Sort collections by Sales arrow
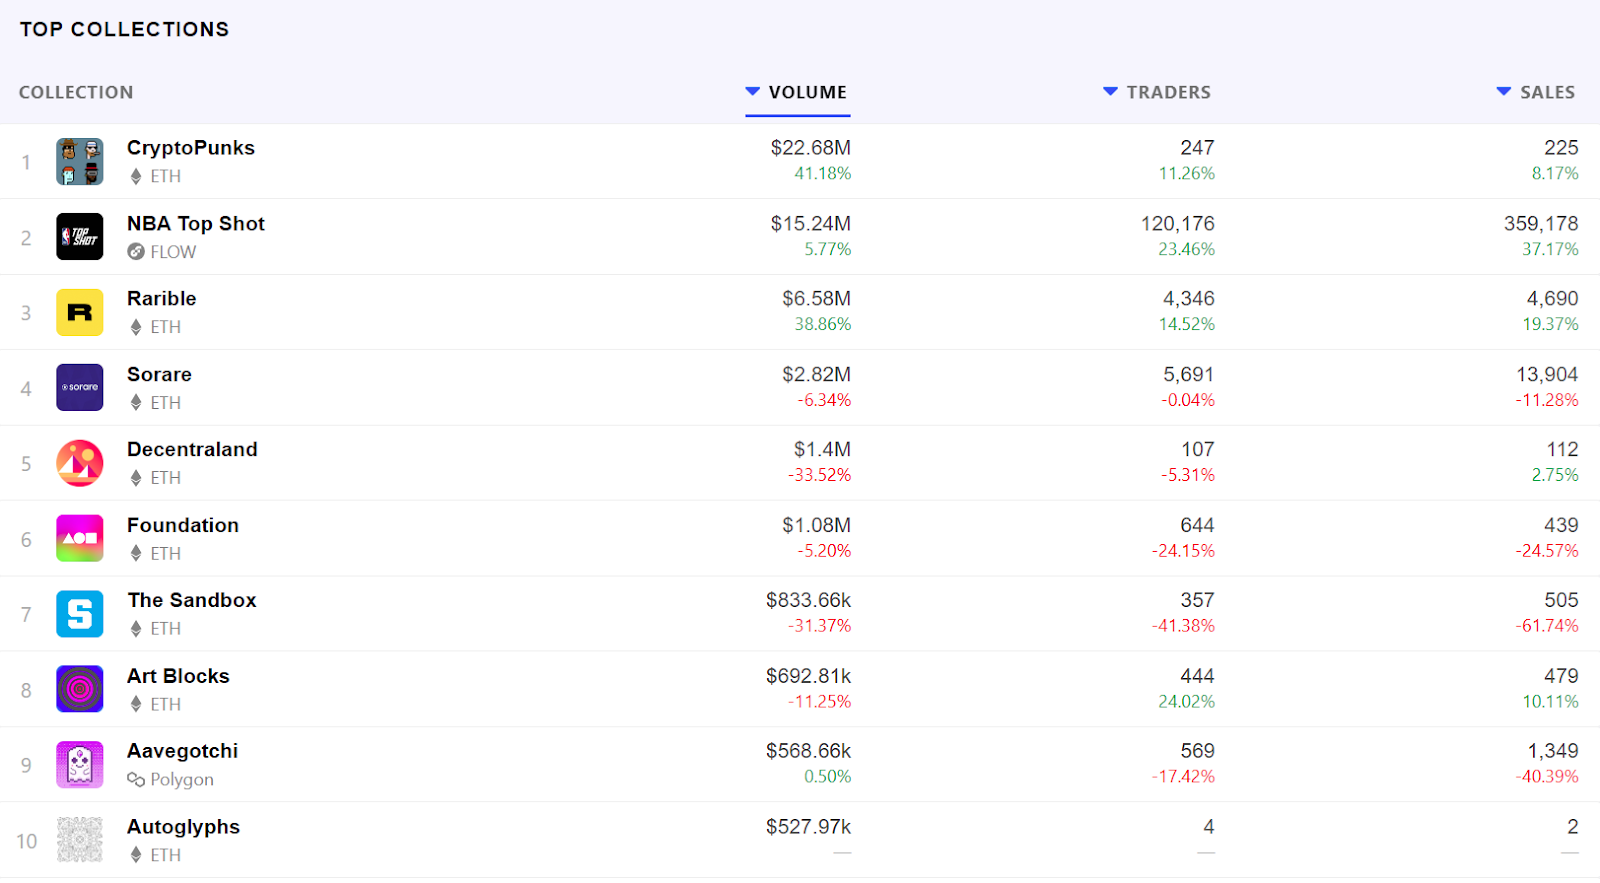This screenshot has width=1600, height=883. coord(1504,92)
